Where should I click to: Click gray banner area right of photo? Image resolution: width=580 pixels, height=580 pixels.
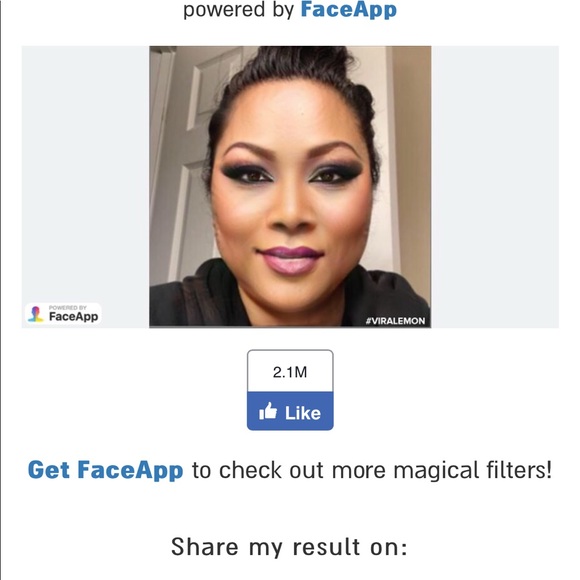pyautogui.click(x=495, y=186)
